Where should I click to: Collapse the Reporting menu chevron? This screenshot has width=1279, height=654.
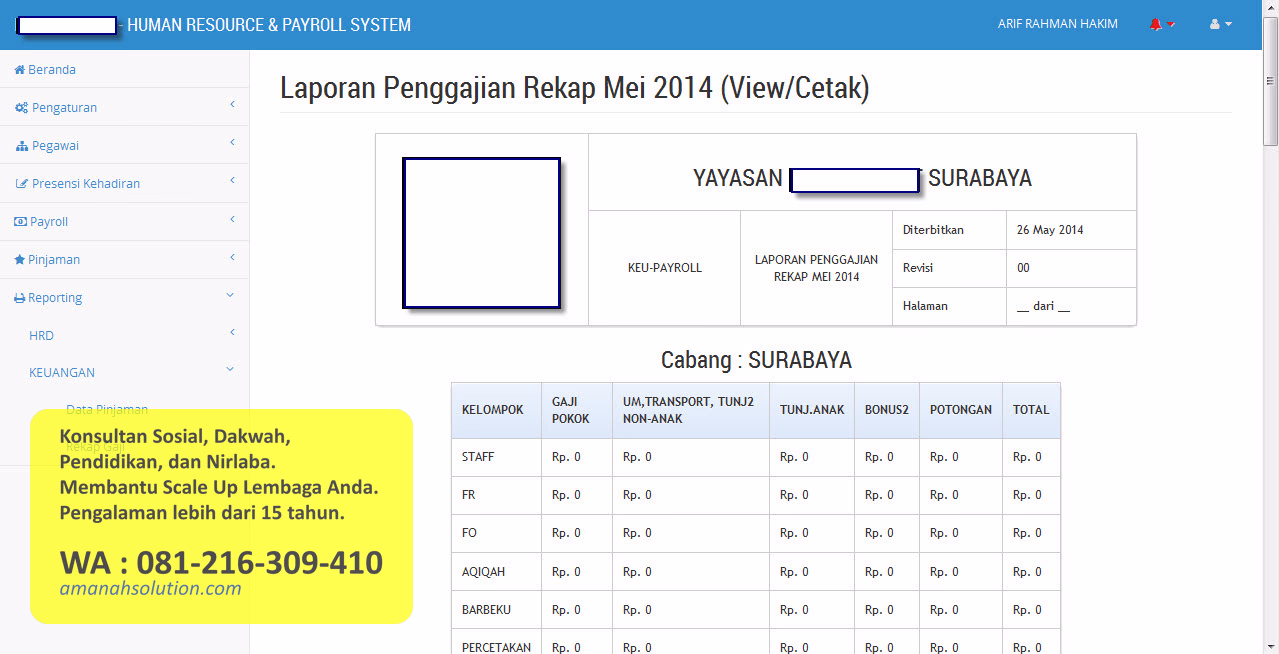point(230,295)
